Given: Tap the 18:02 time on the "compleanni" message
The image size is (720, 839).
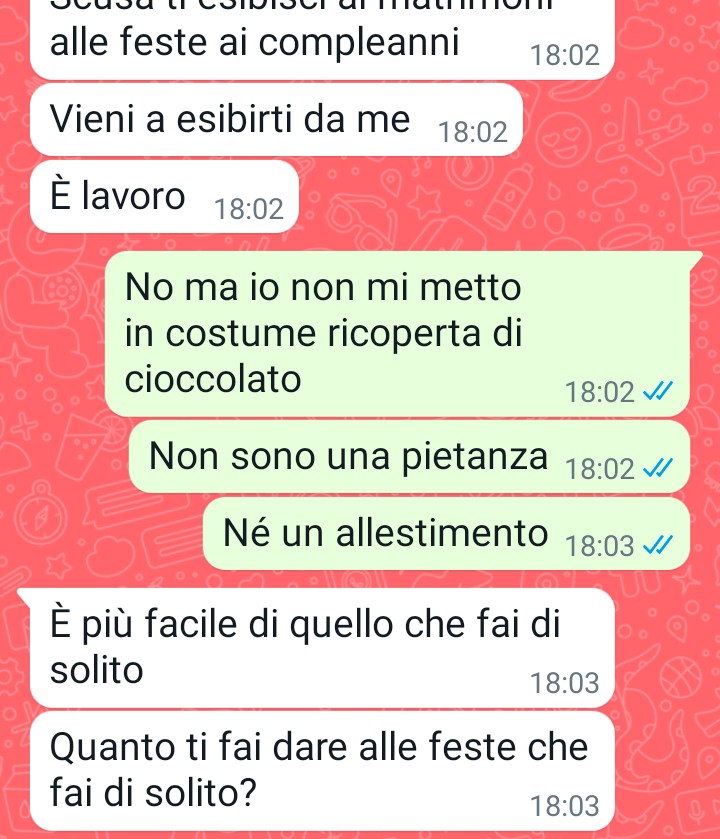Looking at the screenshot, I should click(x=565, y=55).
